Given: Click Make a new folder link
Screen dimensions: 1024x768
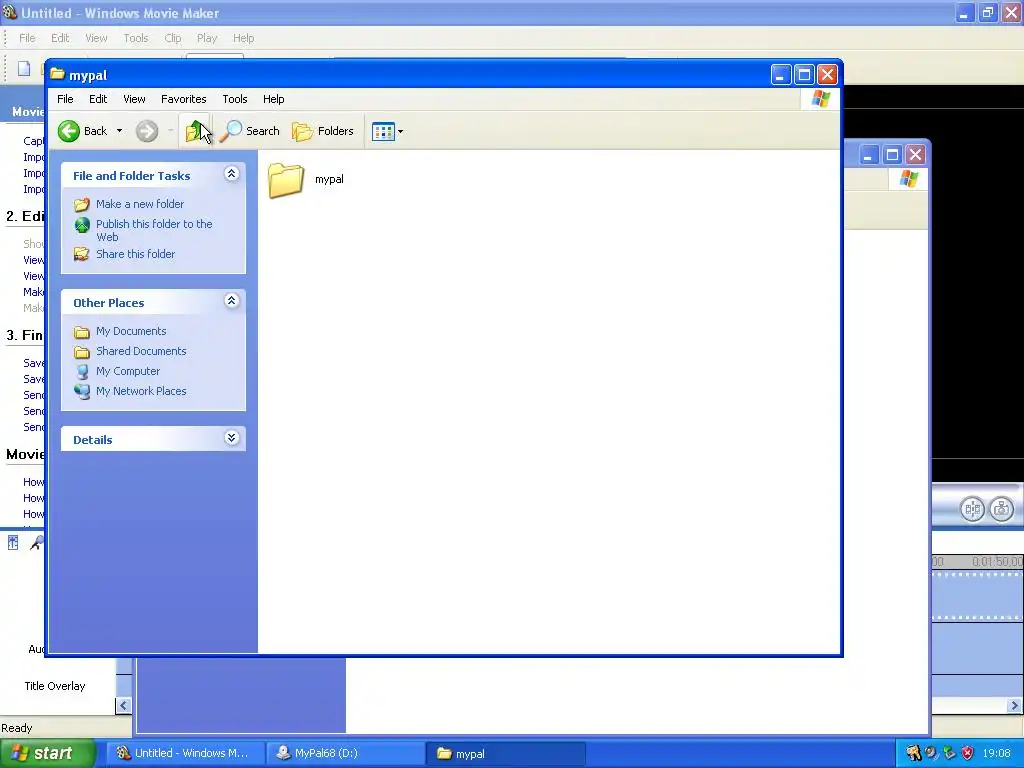Looking at the screenshot, I should tap(140, 204).
